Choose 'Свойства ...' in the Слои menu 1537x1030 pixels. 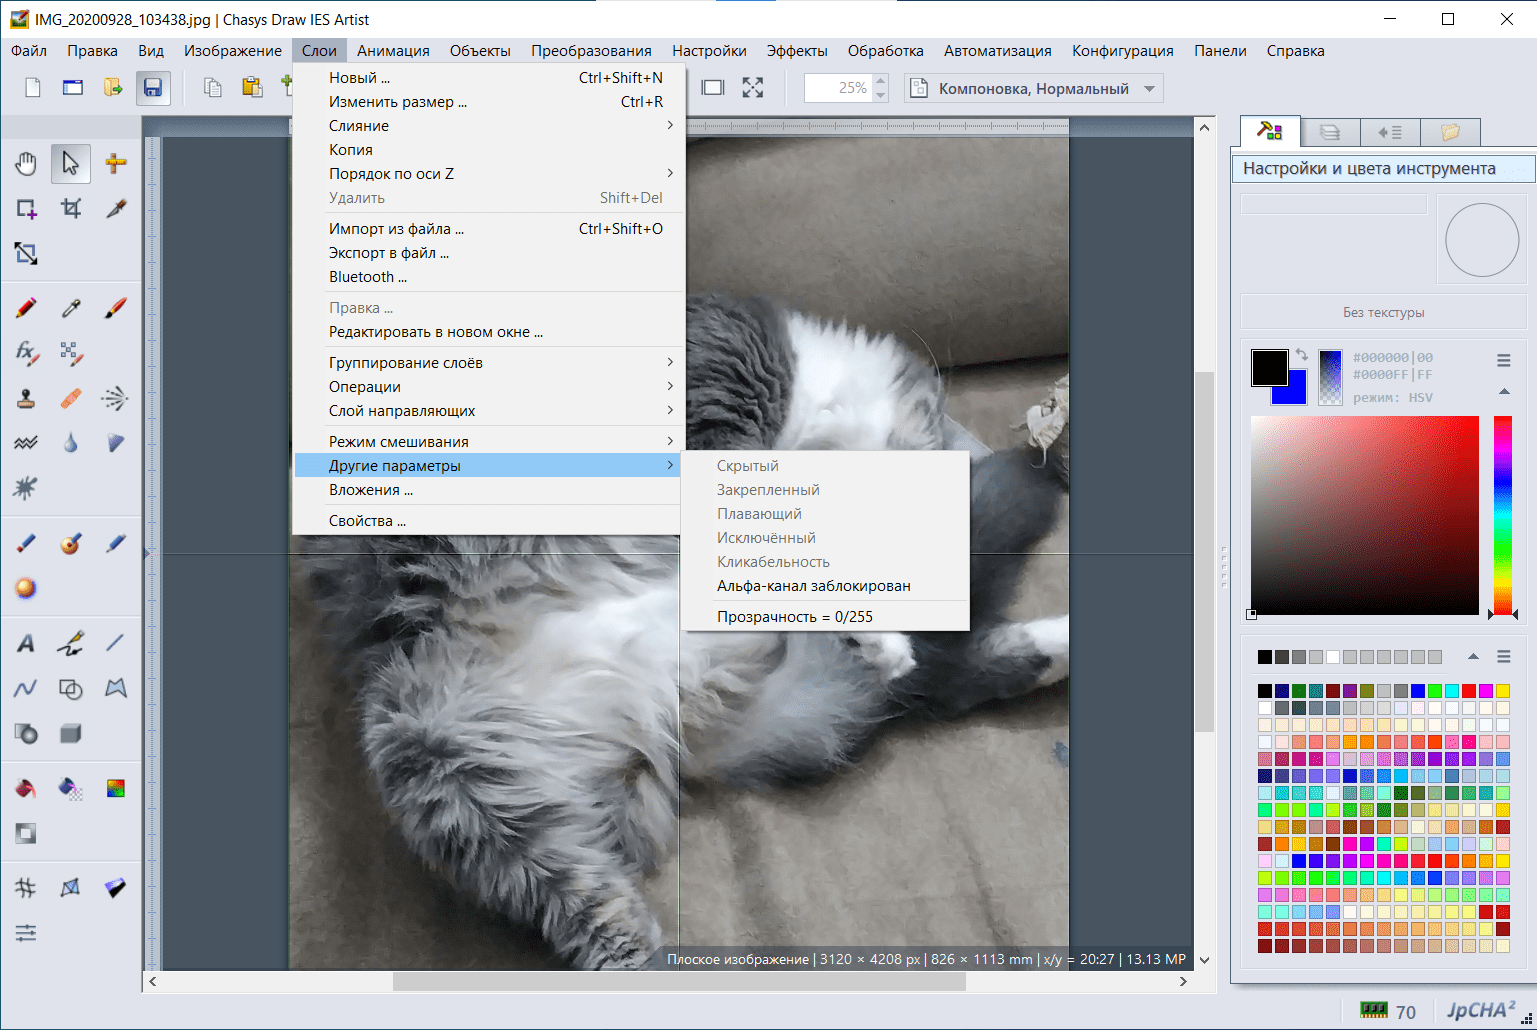pos(489,521)
